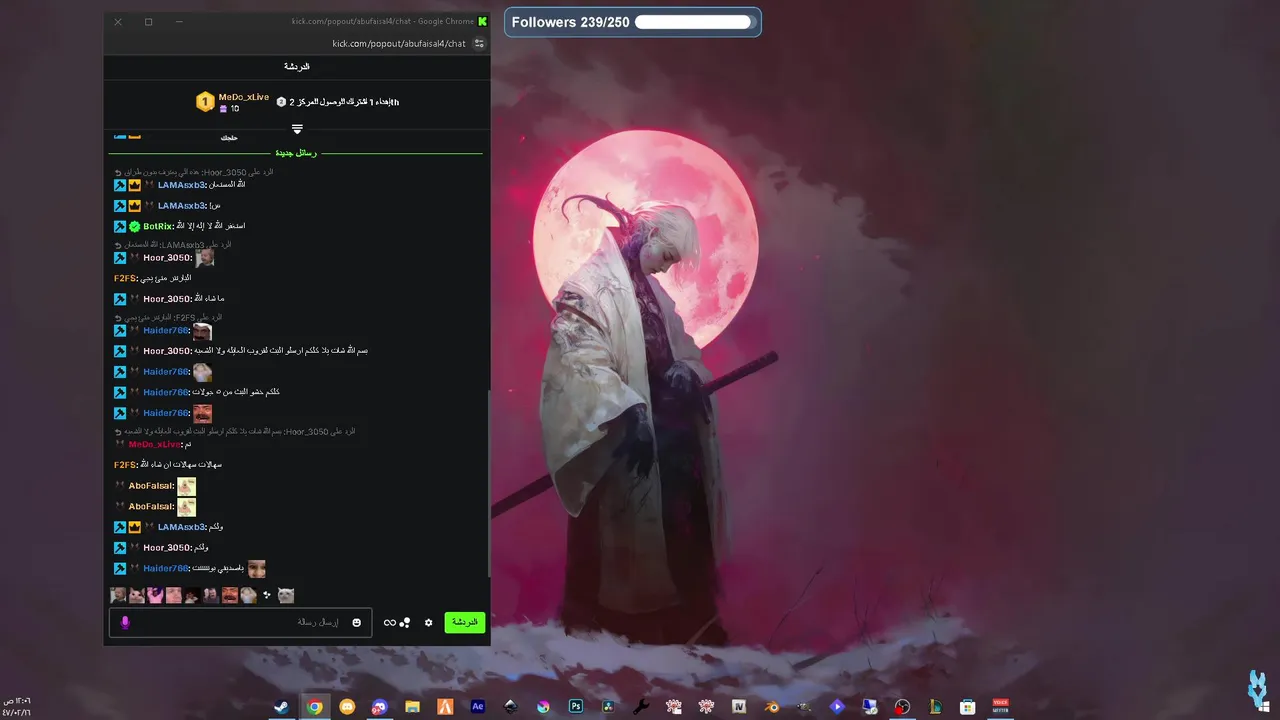The image size is (1280, 720).
Task: Click the green verified badge beside BotRix
Action: tap(134, 226)
